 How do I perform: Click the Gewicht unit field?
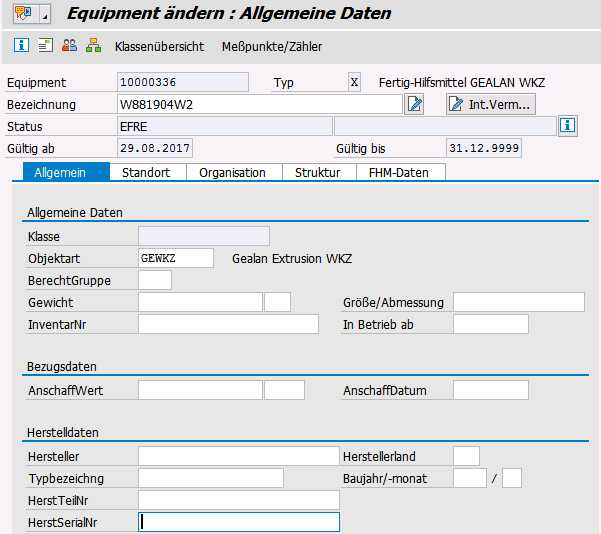point(277,302)
